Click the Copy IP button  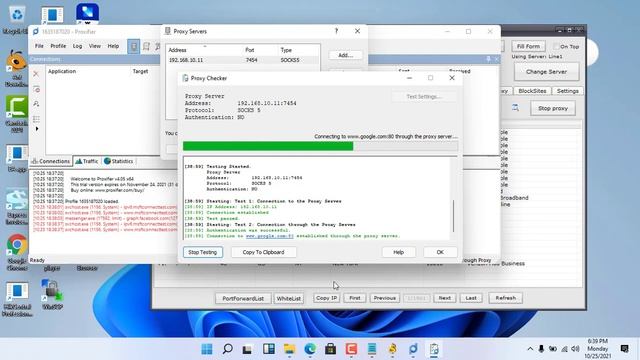pyautogui.click(x=327, y=298)
